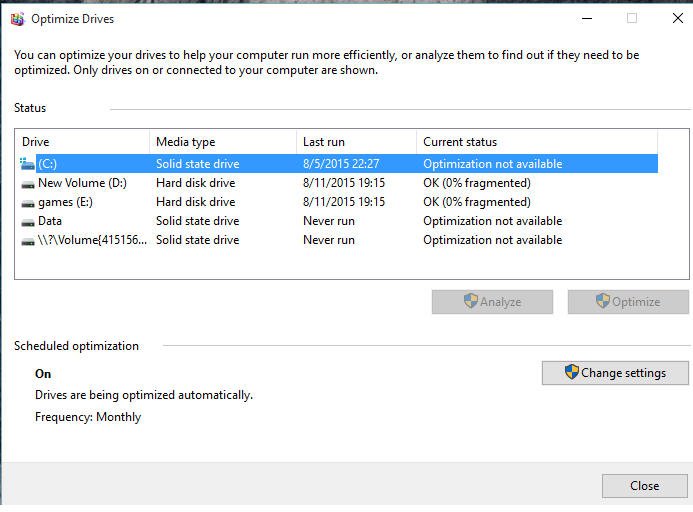Image resolution: width=693 pixels, height=512 pixels.
Task: Select the games (E:) row name
Action: [65, 202]
